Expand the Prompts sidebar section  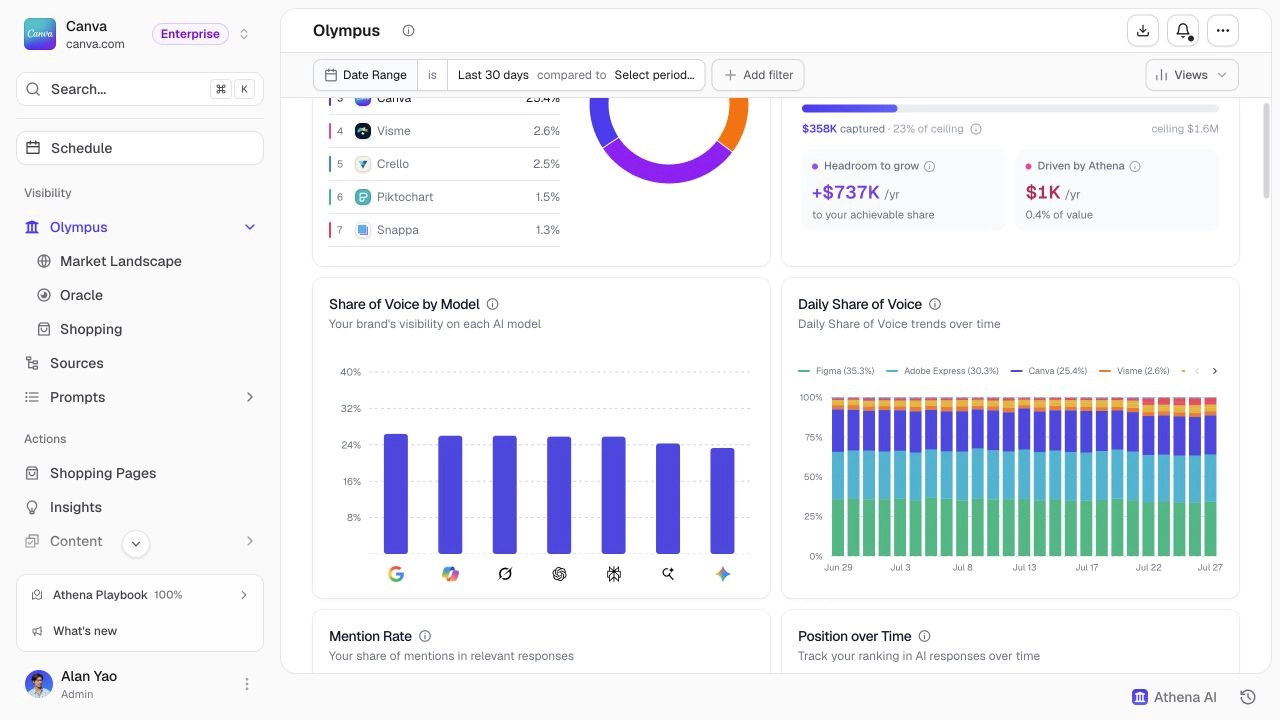(140, 397)
